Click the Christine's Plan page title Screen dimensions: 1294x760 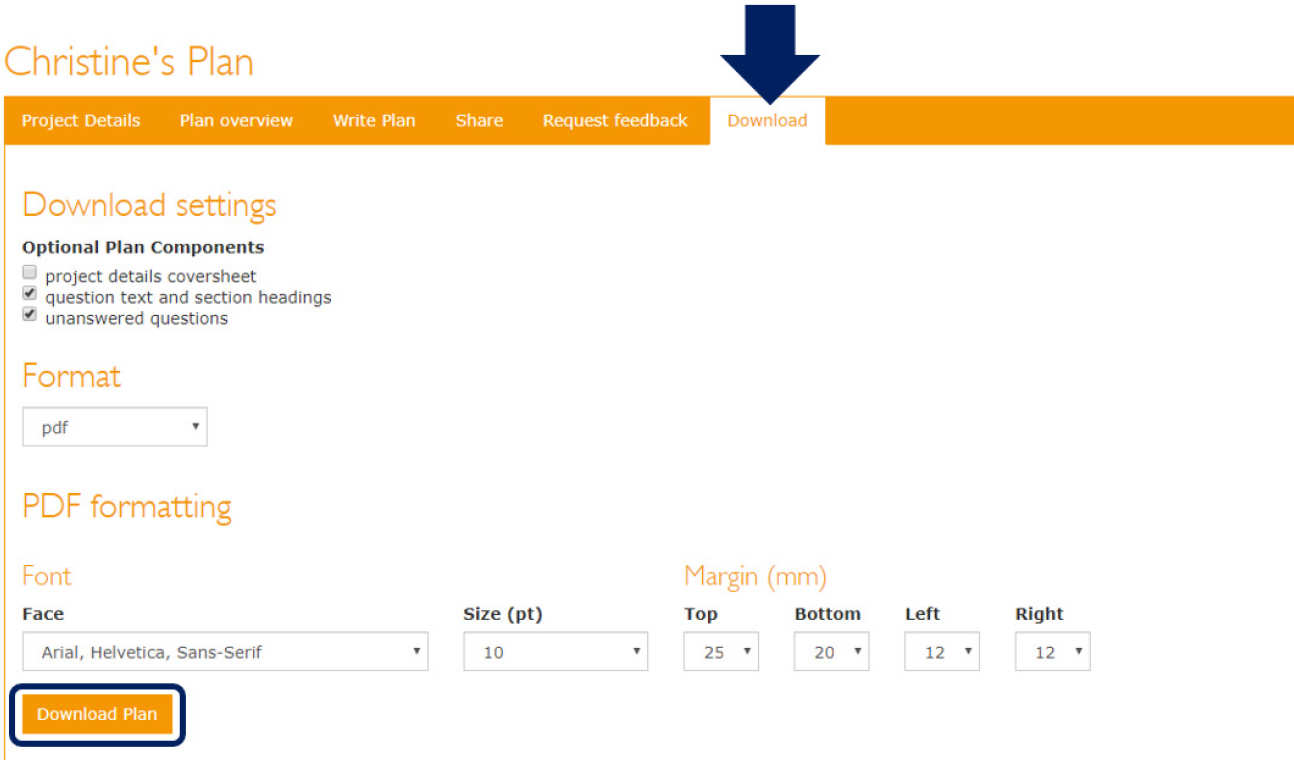[129, 62]
